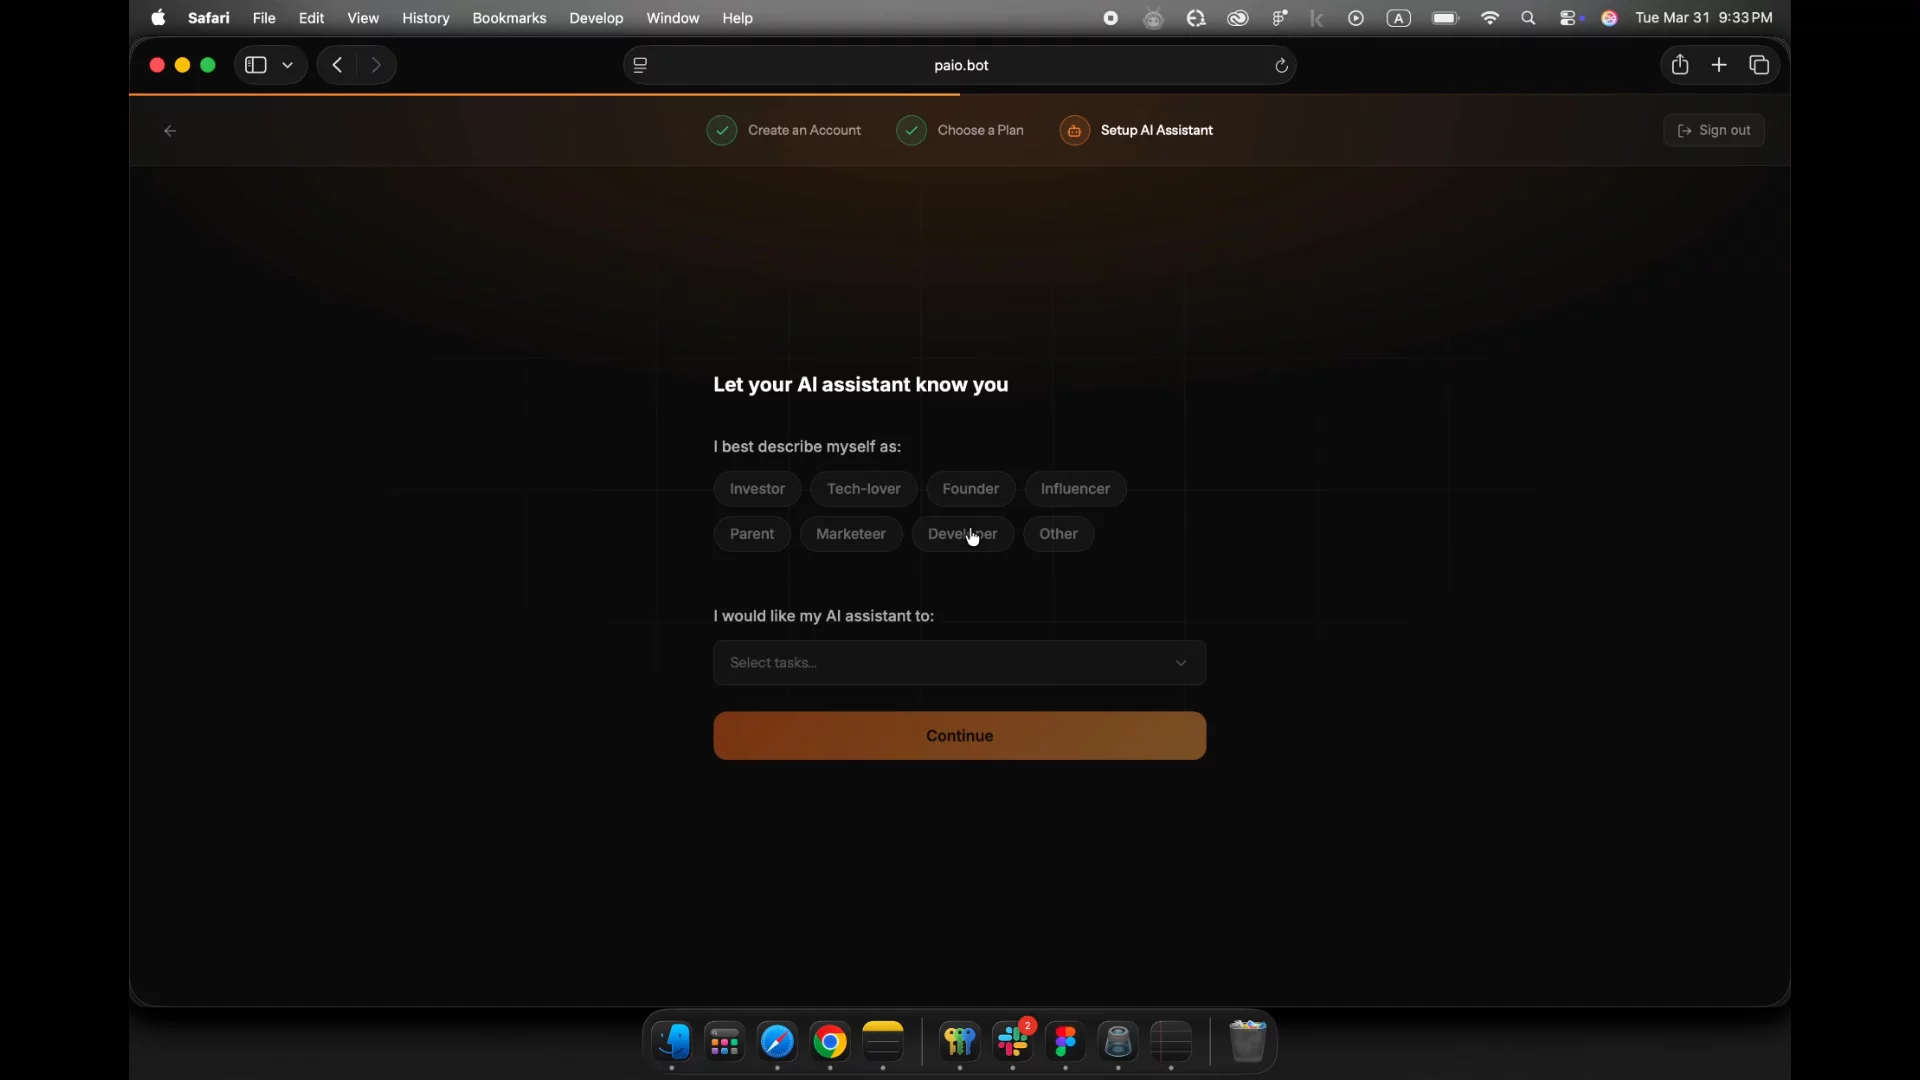
Task: Open the website settings icon in address bar
Action: (x=641, y=66)
